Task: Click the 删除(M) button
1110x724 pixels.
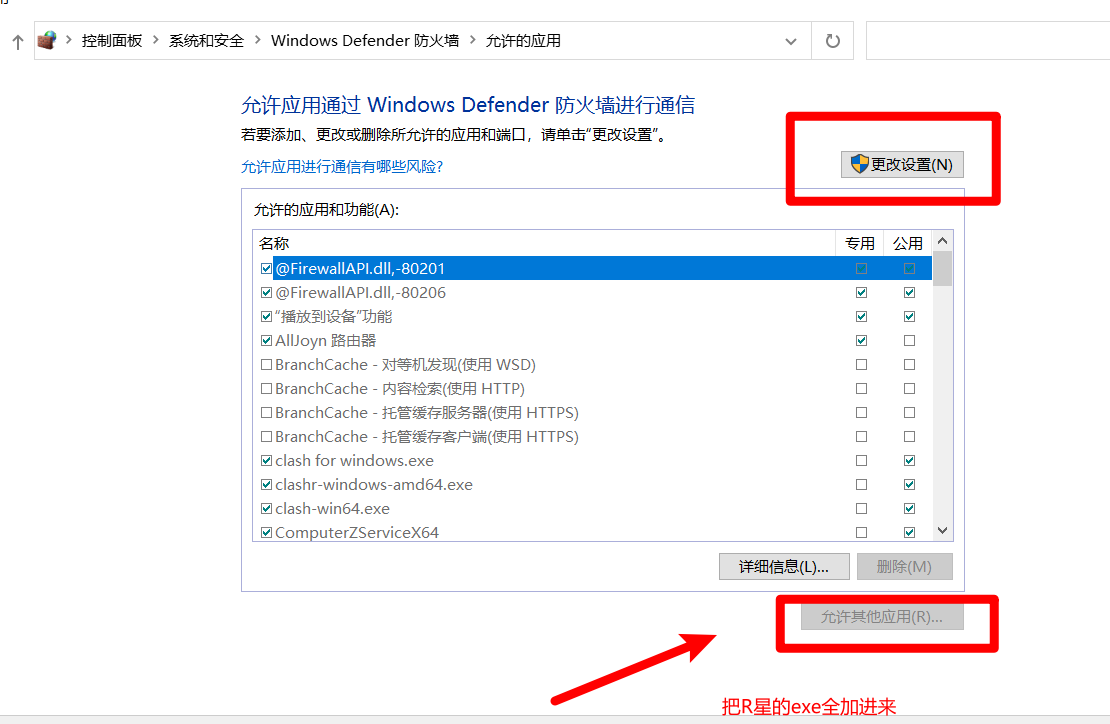Action: (904, 567)
